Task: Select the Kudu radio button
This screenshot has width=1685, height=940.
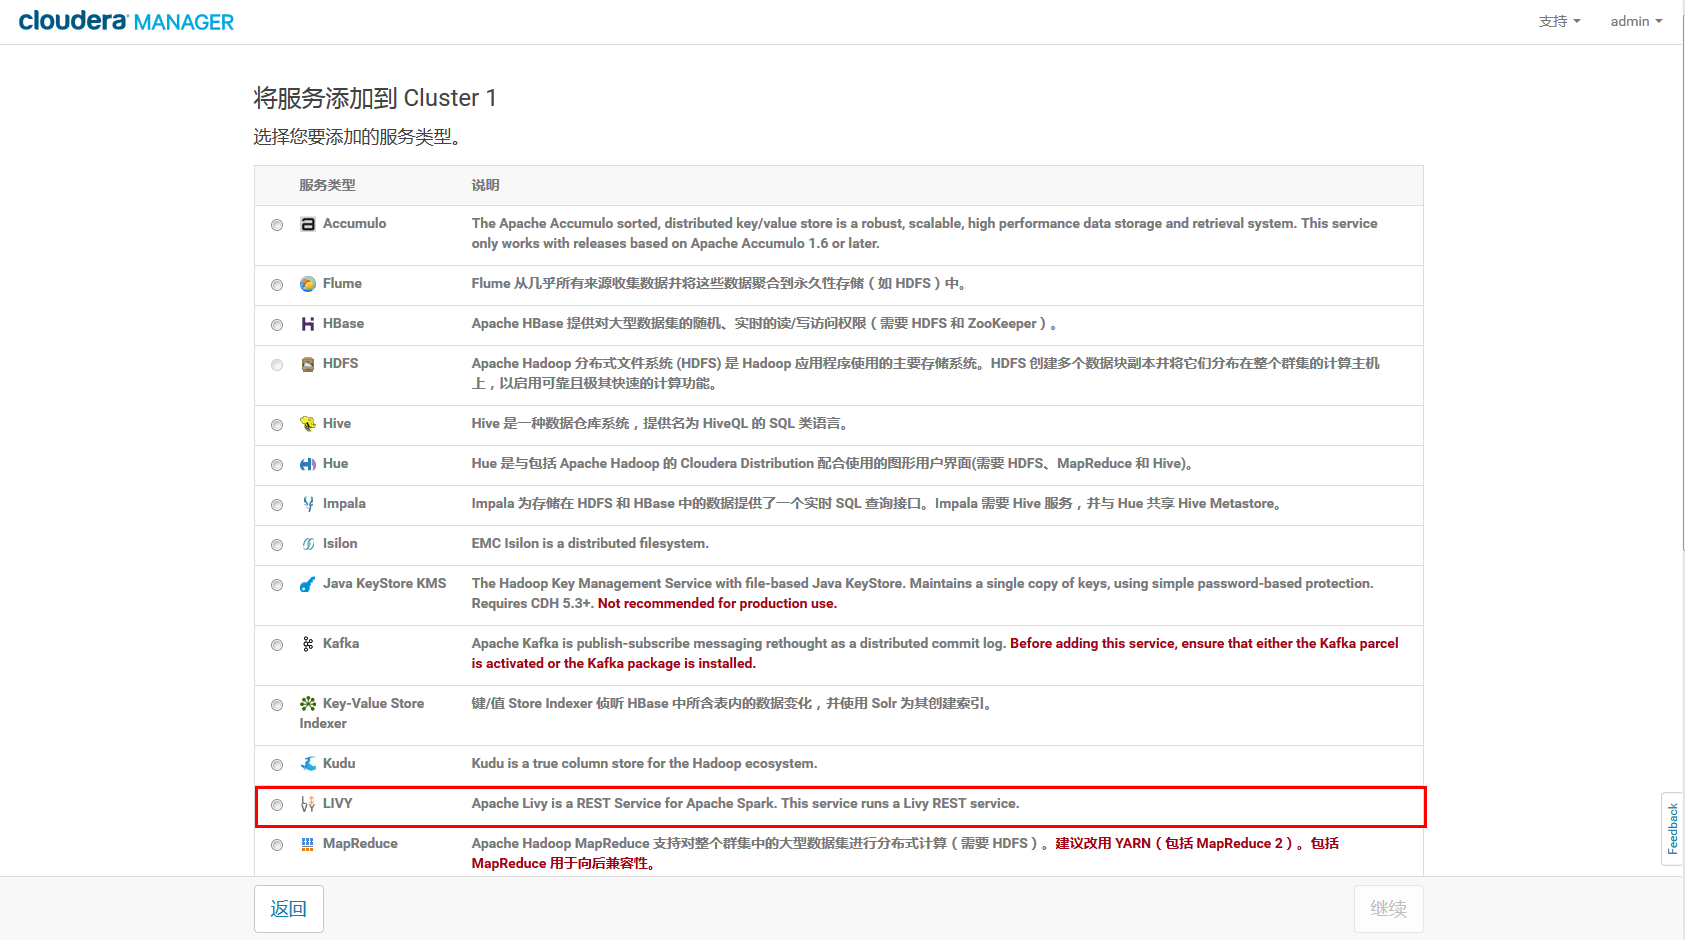Action: (277, 765)
